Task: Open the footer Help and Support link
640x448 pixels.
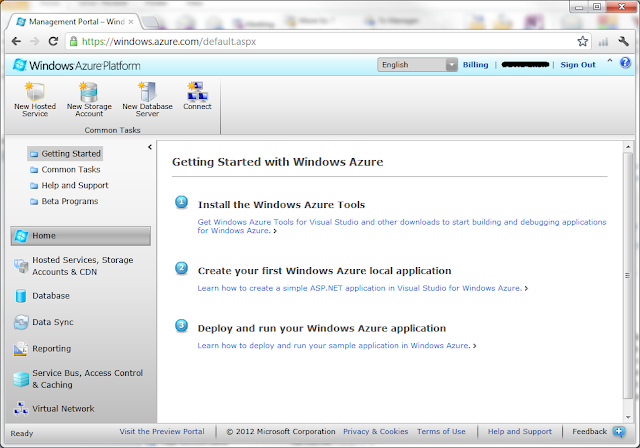Action: [x=520, y=431]
